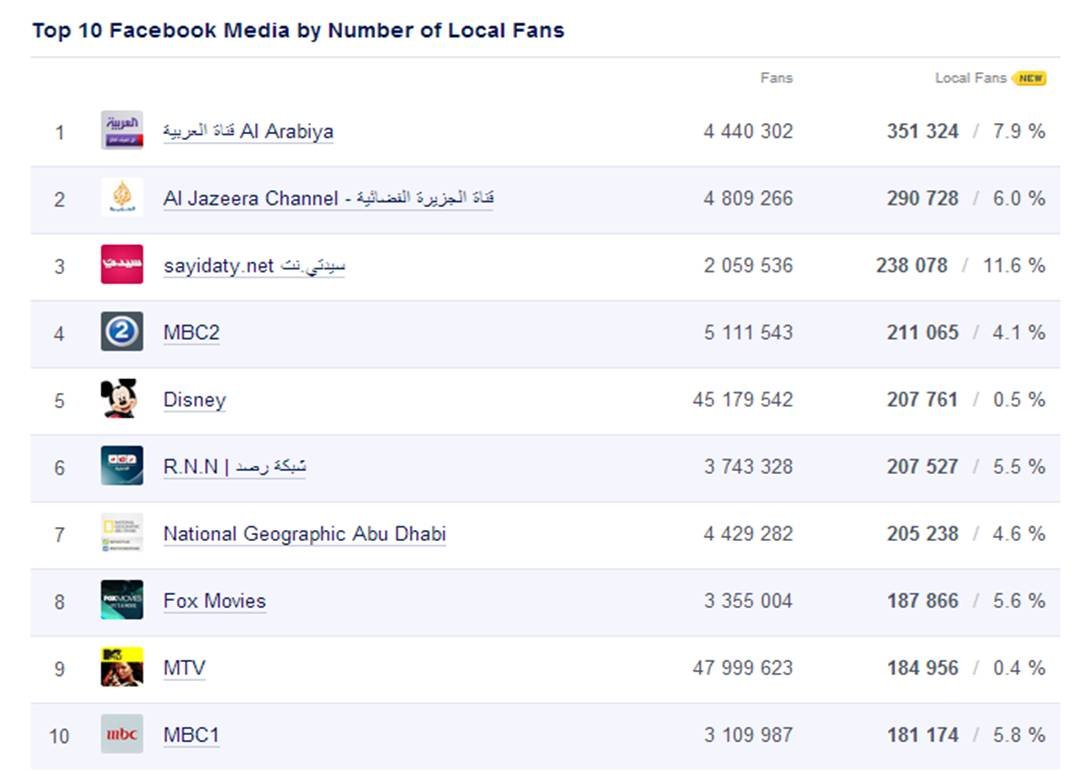Screen dimensions: 1077x772
Task: Select the MBC2 circular logo icon
Action: 122,331
